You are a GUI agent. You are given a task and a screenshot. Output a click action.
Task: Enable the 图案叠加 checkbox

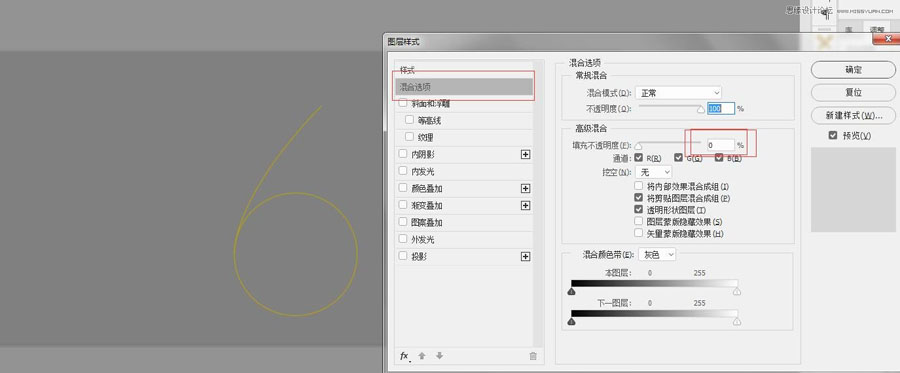click(x=403, y=222)
